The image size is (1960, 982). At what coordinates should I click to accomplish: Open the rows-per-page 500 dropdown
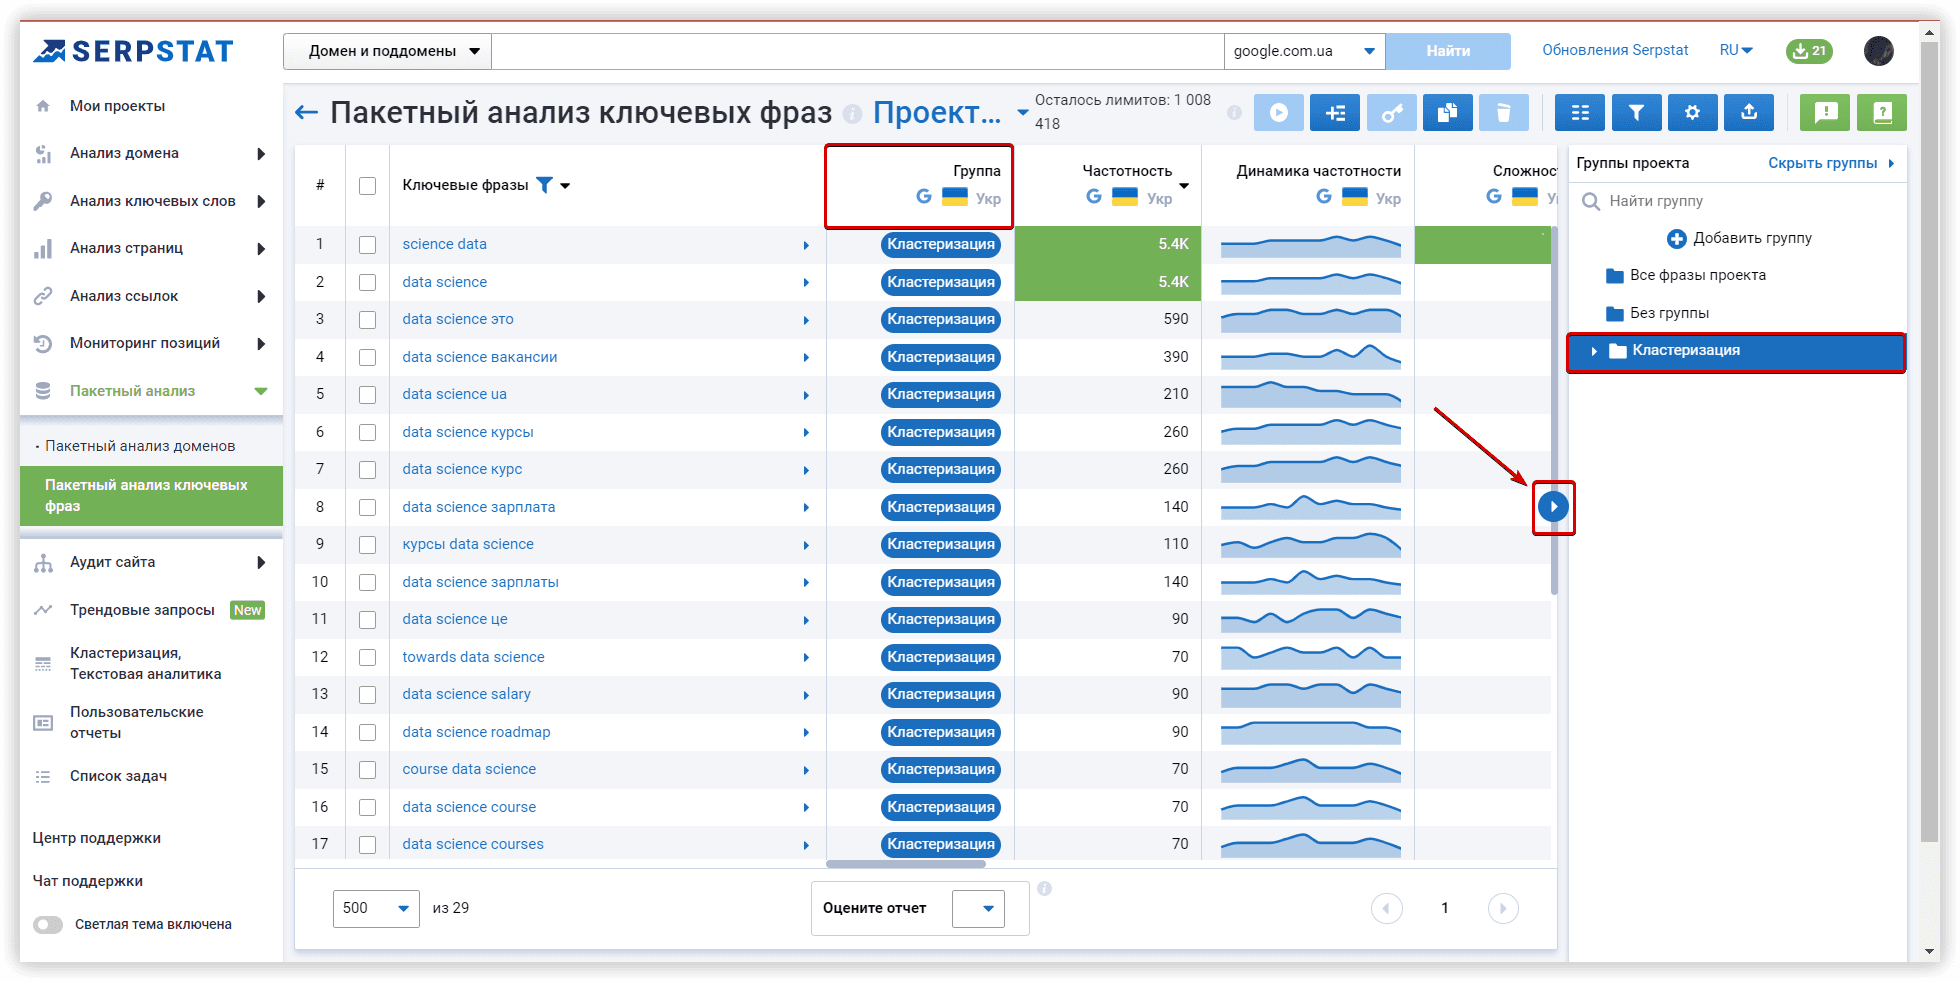click(375, 908)
